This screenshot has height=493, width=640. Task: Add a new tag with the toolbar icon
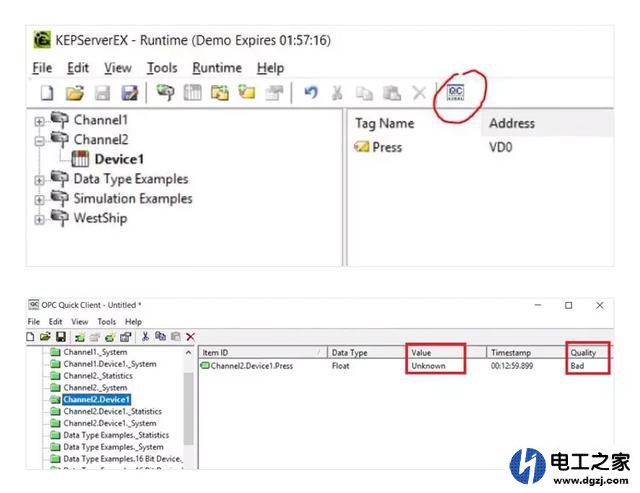(247, 92)
